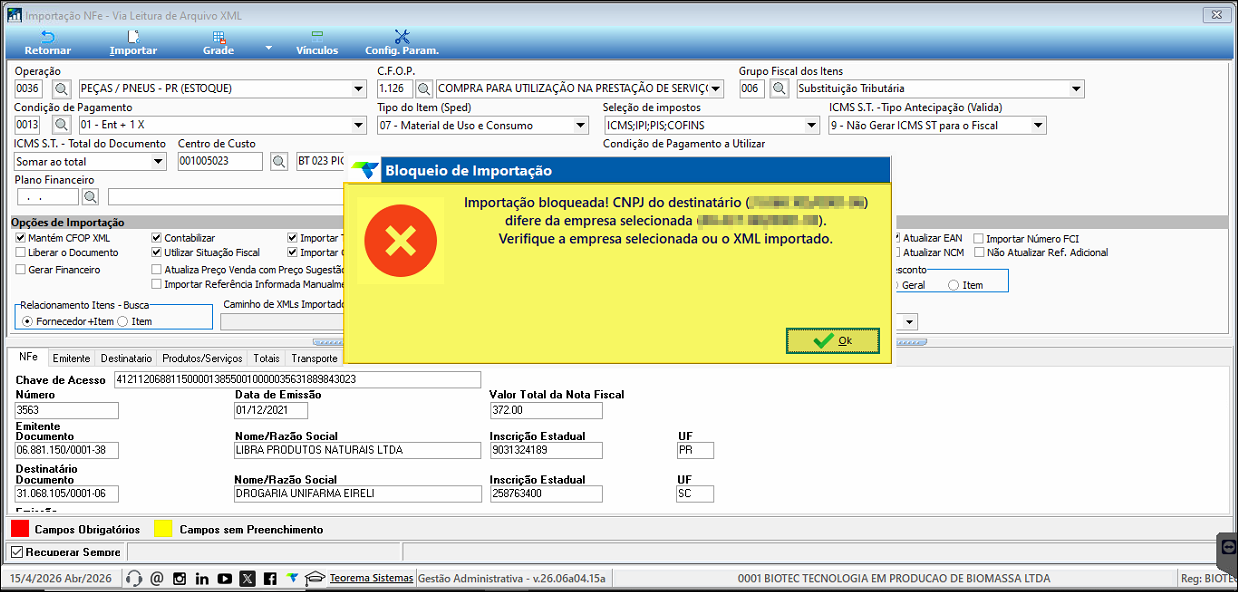The width and height of the screenshot is (1238, 592).
Task: Open Condição de Pagamento 01 - Ent + 1 X dropdown
Action: [x=359, y=125]
